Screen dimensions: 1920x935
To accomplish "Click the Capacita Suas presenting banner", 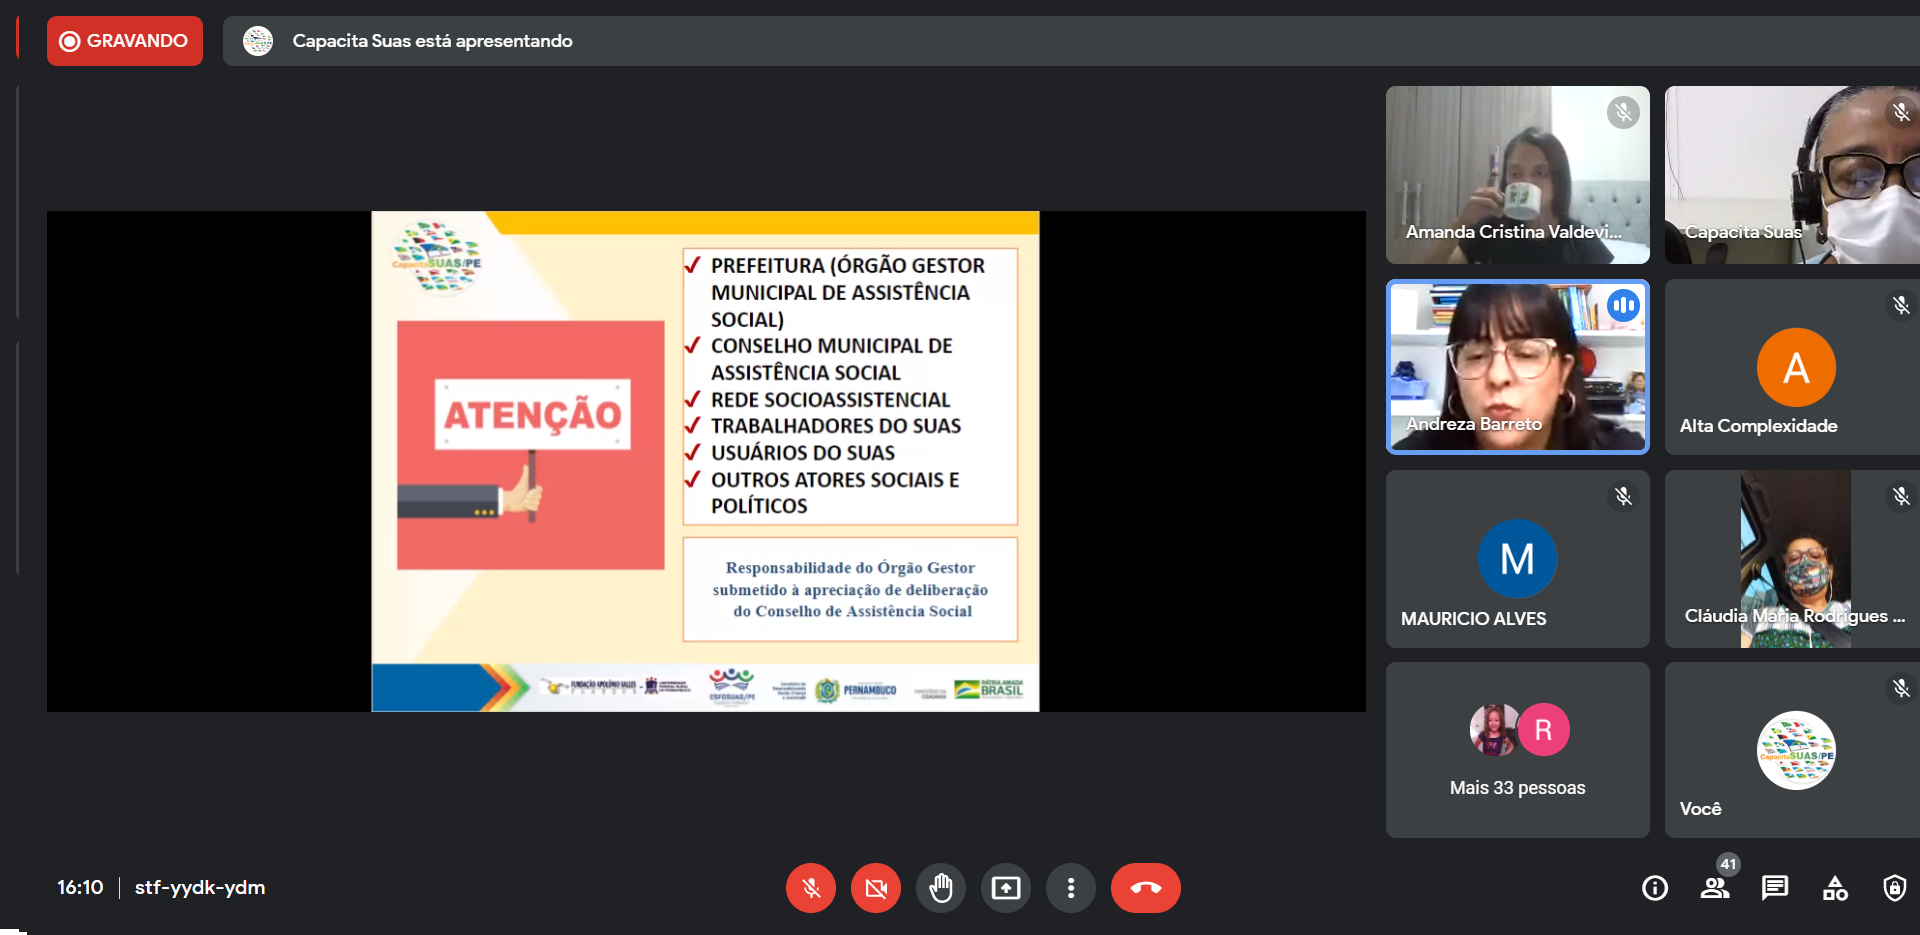I will (432, 41).
